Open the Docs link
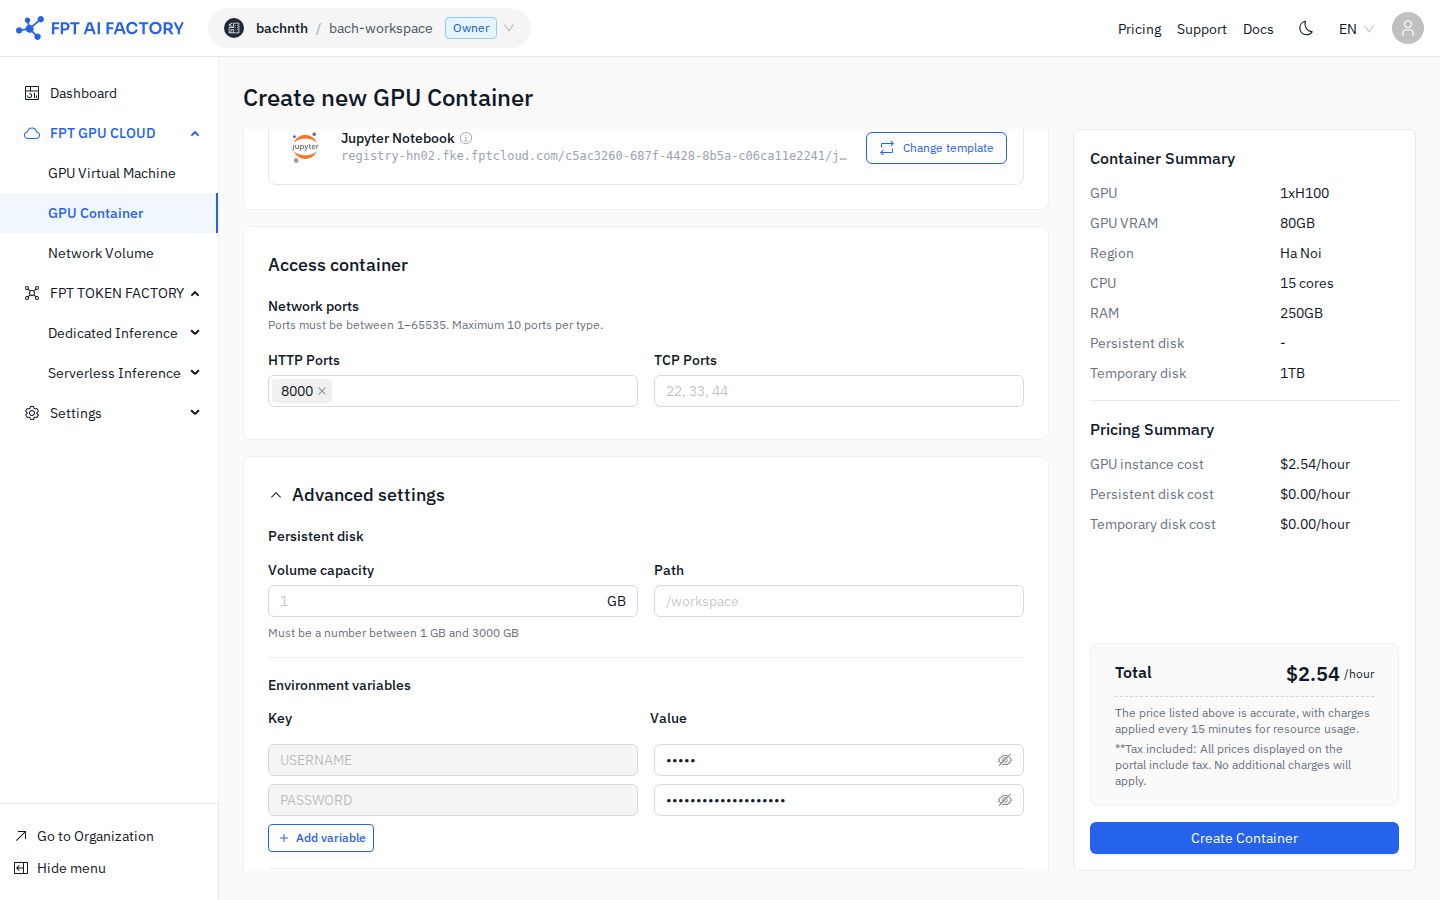Viewport: 1440px width, 900px height. coord(1258,29)
